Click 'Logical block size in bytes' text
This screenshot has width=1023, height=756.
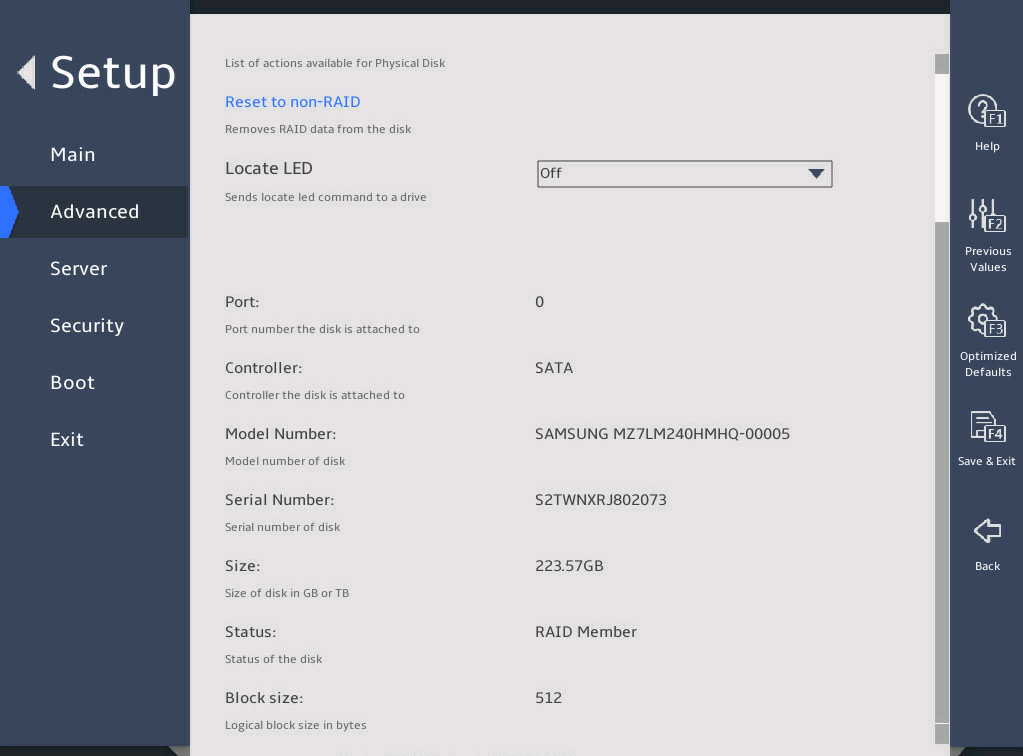coord(296,725)
